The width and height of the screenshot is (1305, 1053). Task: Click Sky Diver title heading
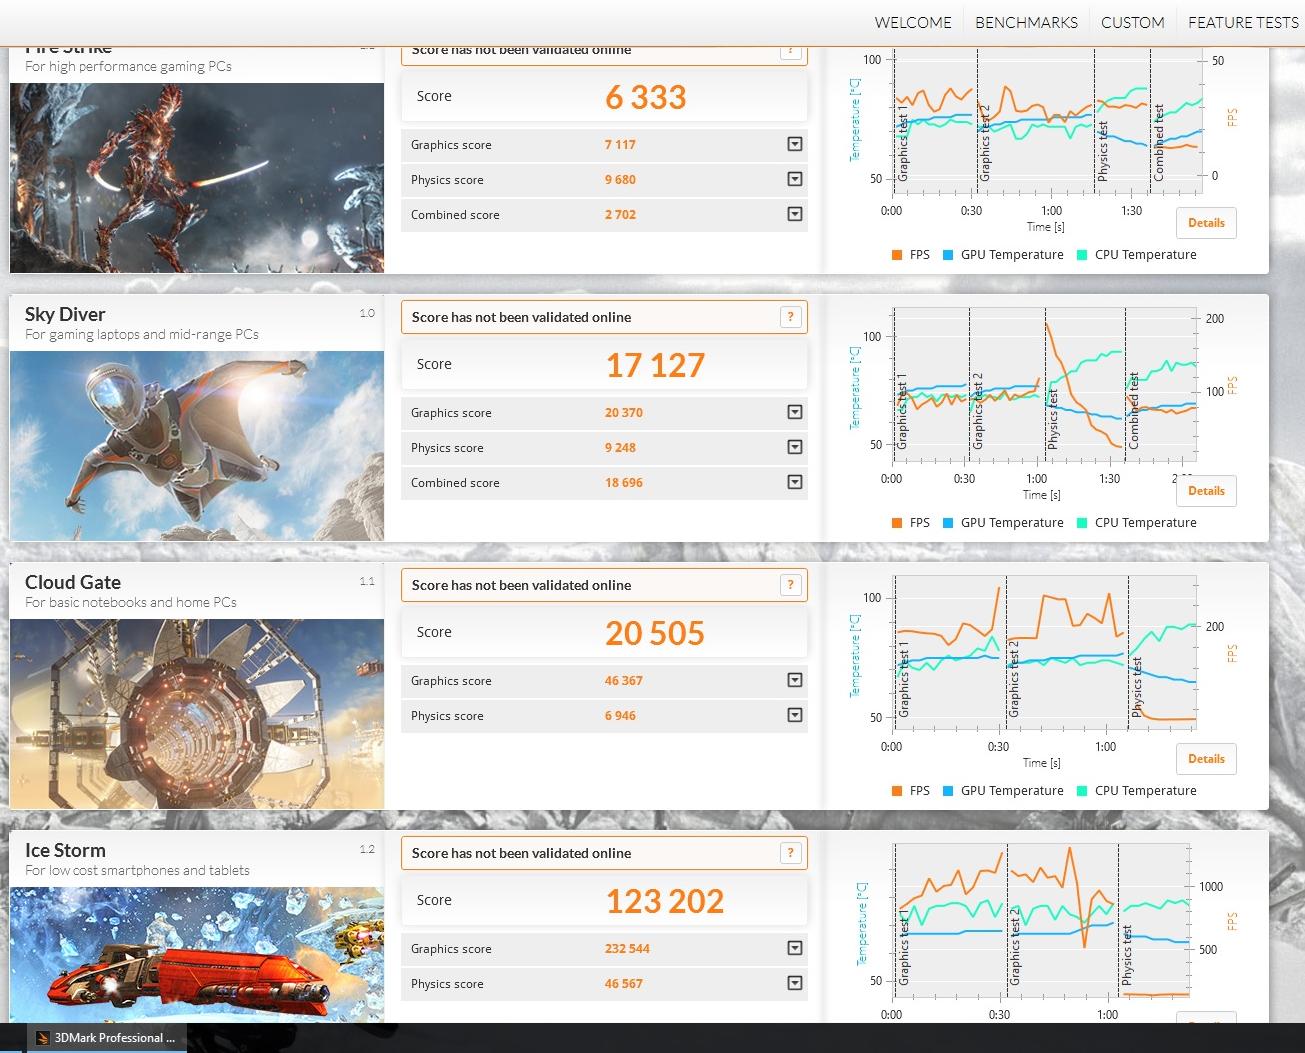(65, 314)
